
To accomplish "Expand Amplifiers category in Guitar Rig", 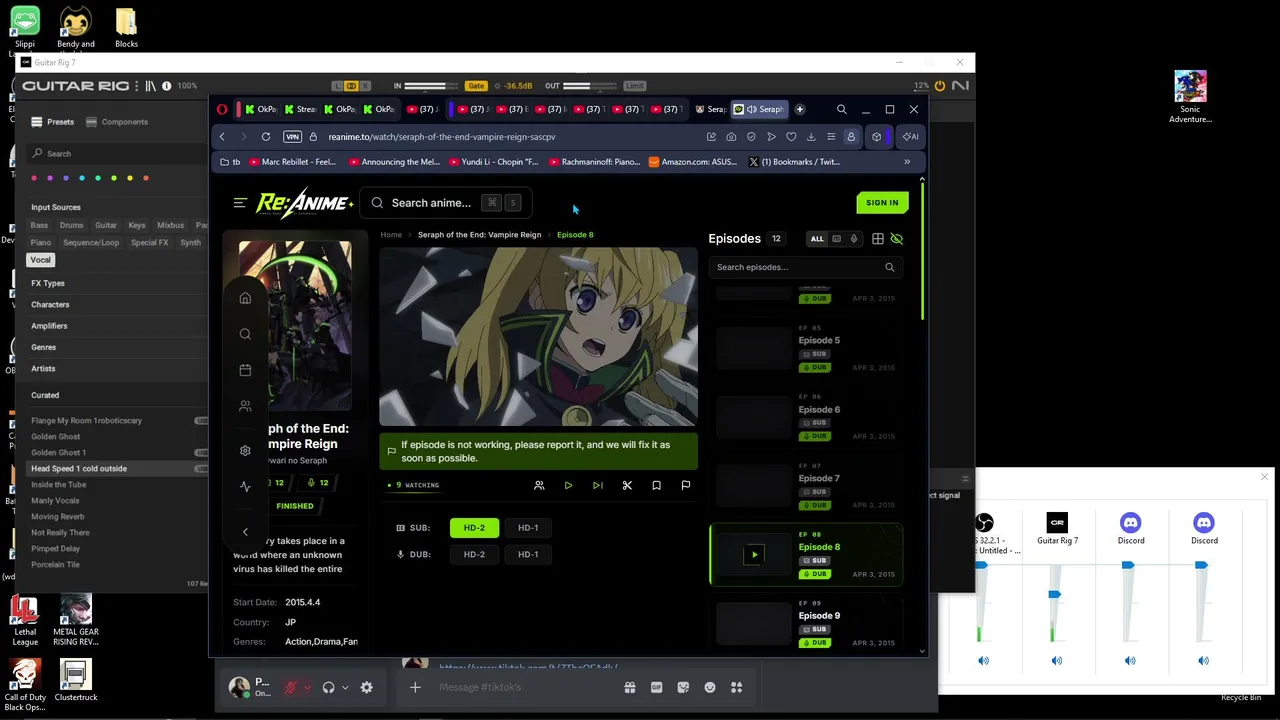I will (49, 325).
